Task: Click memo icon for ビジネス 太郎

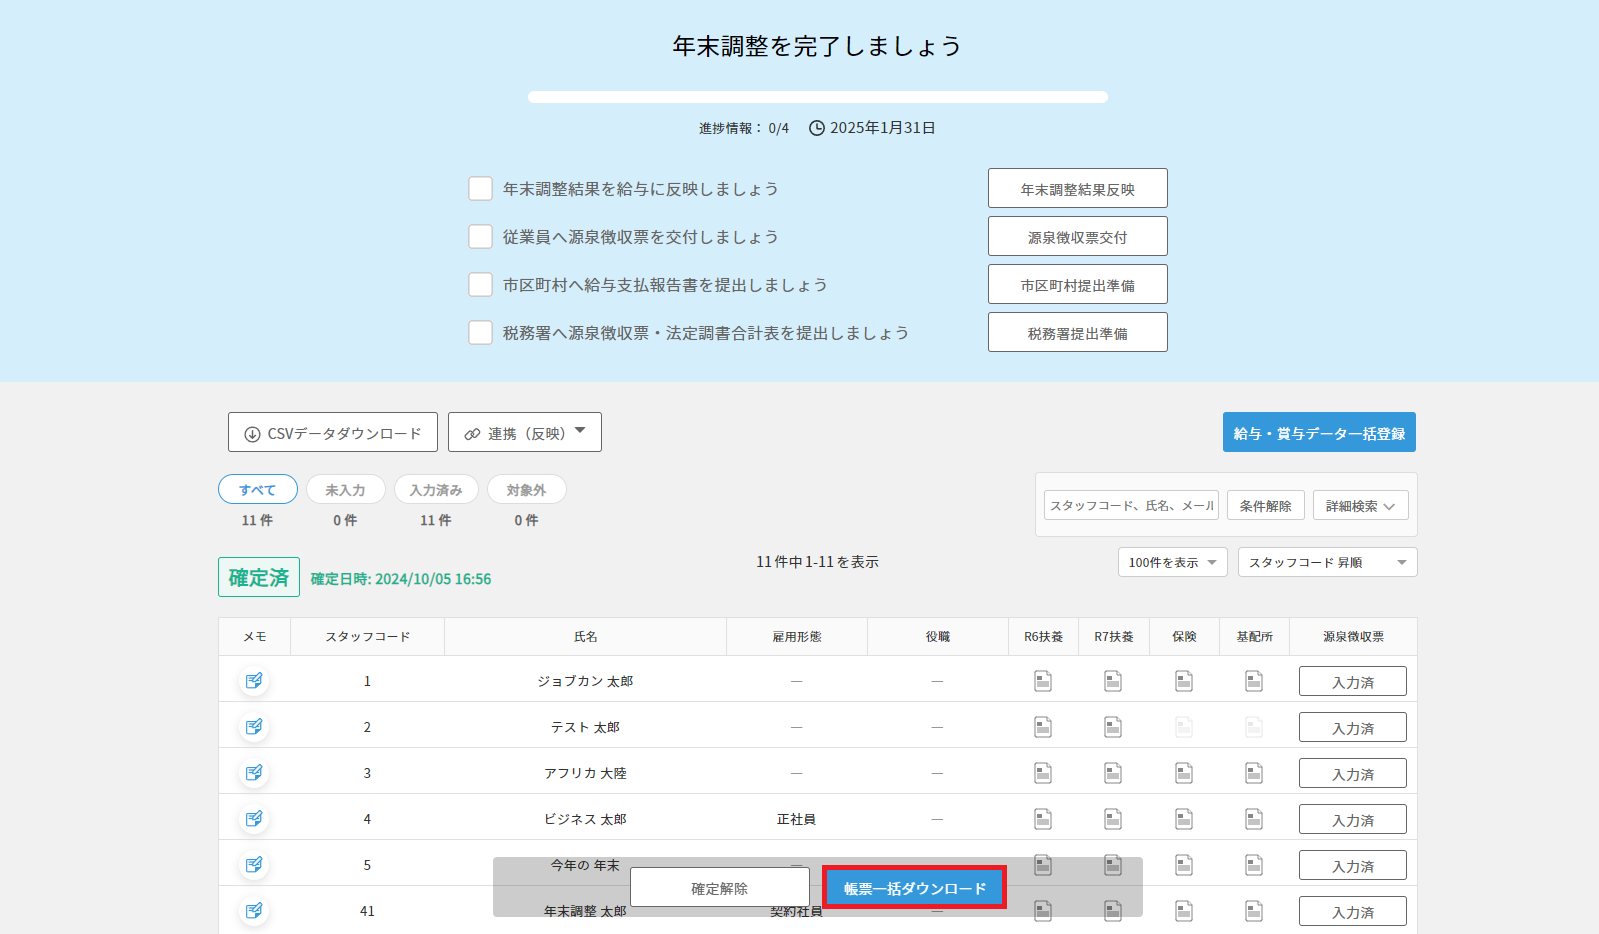Action: pos(254,819)
